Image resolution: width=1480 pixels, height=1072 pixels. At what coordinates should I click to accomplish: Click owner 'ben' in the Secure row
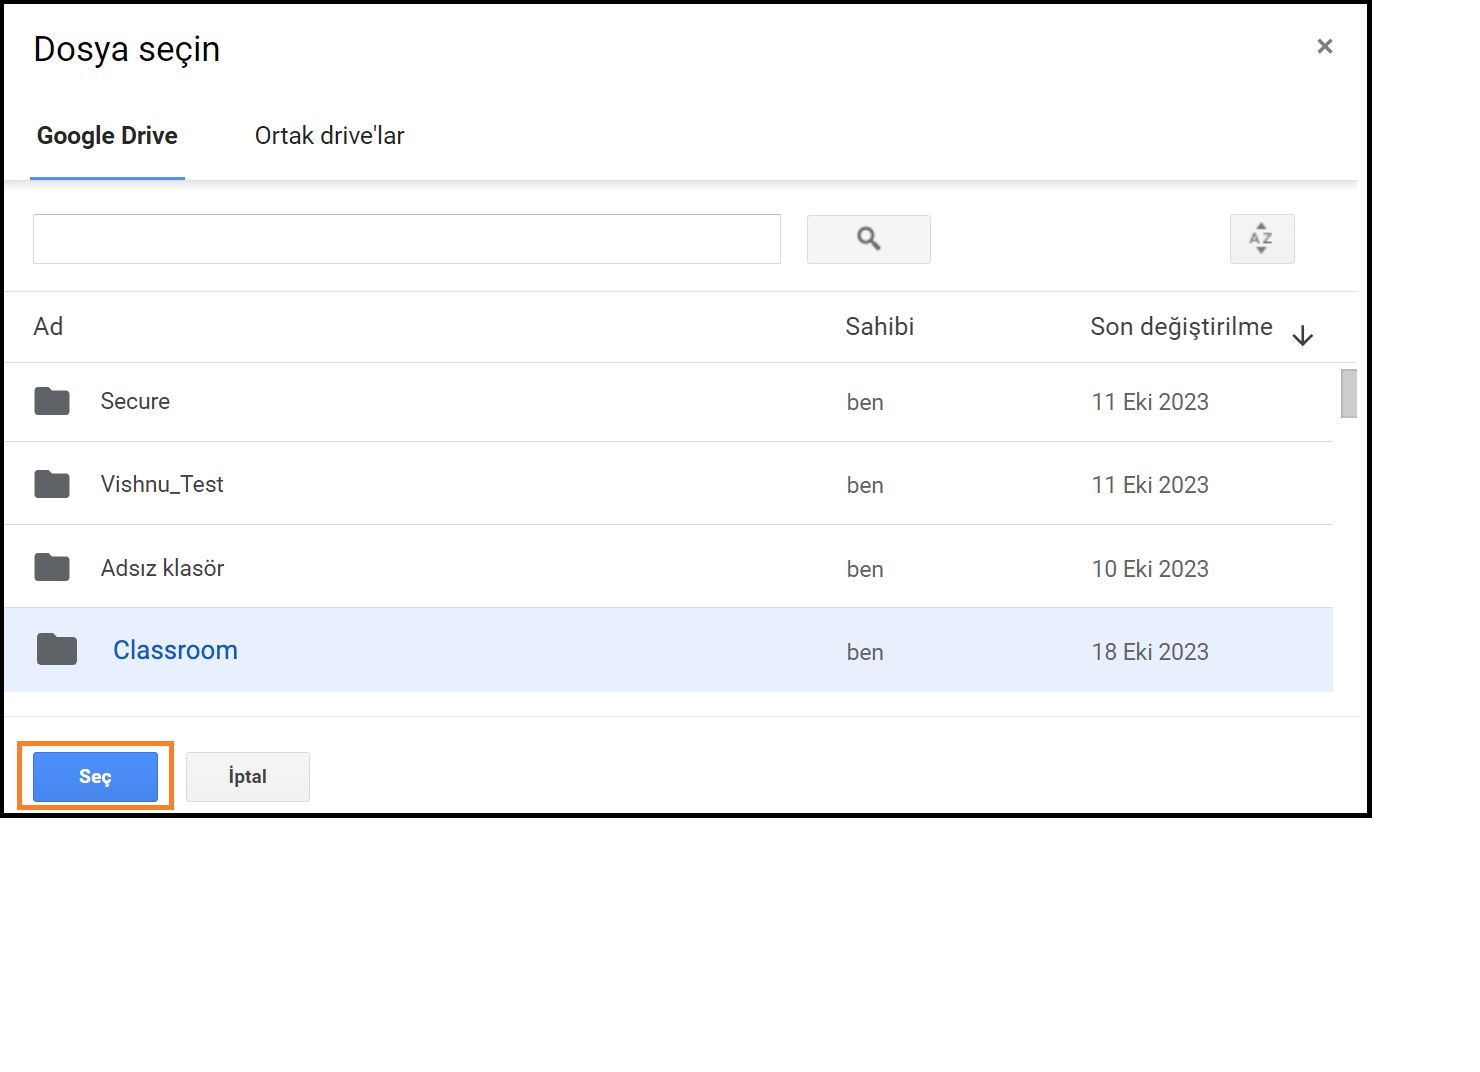pos(865,402)
